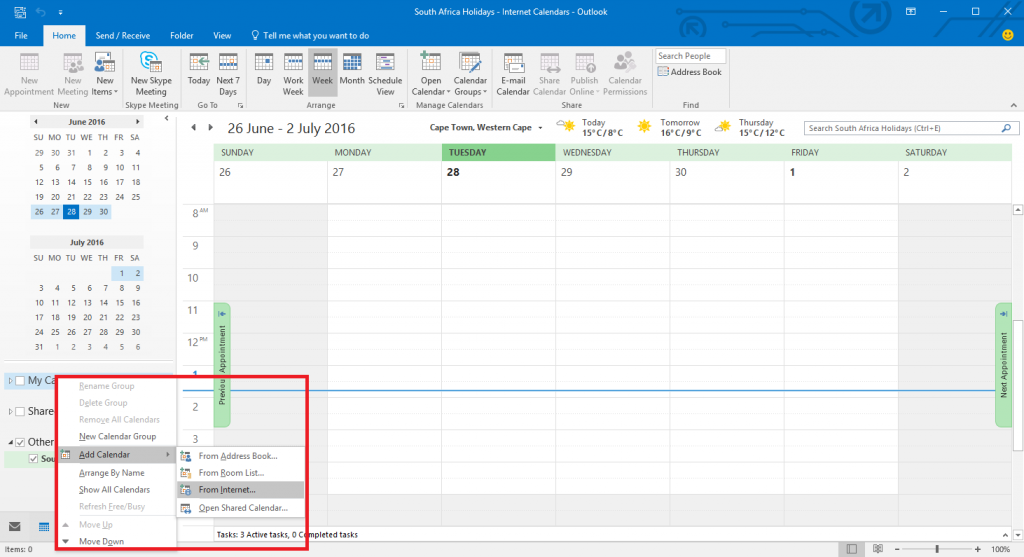Click the Undo icon in quick access toolbar

40,12
